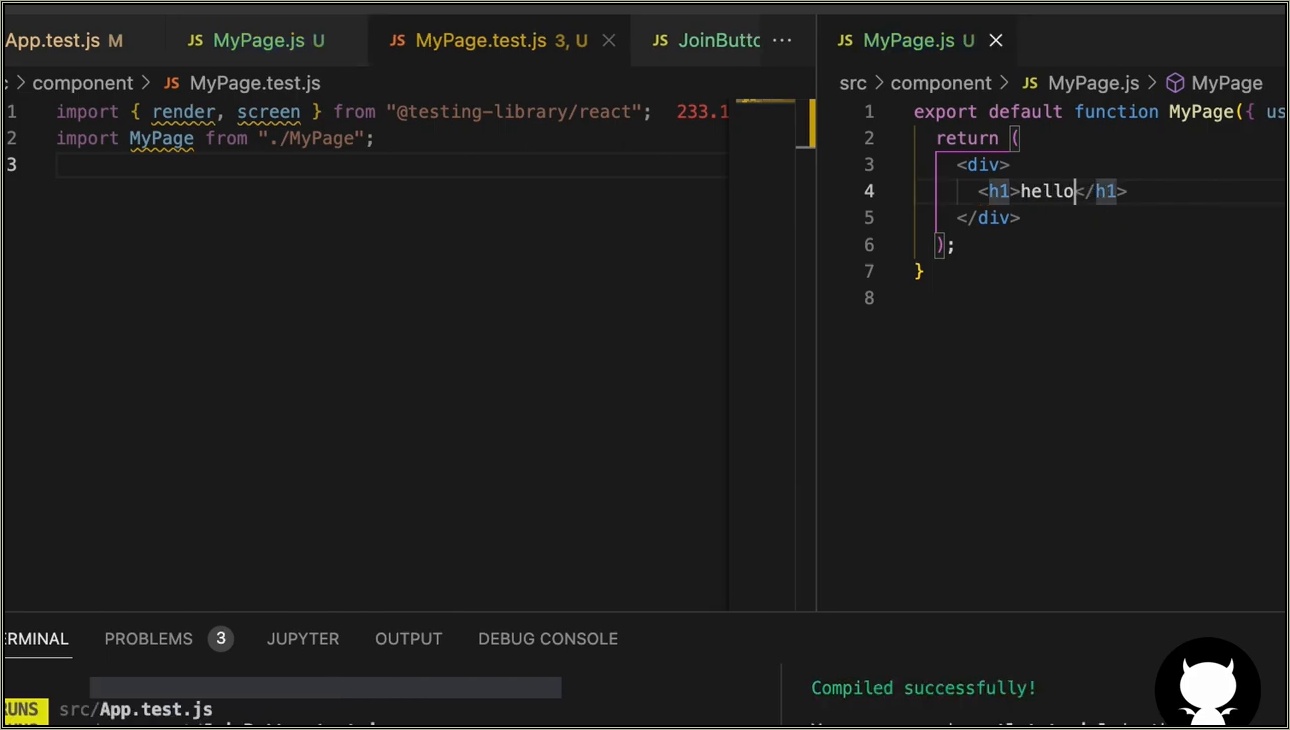Open the PROBLEMS panel tab

coord(148,639)
